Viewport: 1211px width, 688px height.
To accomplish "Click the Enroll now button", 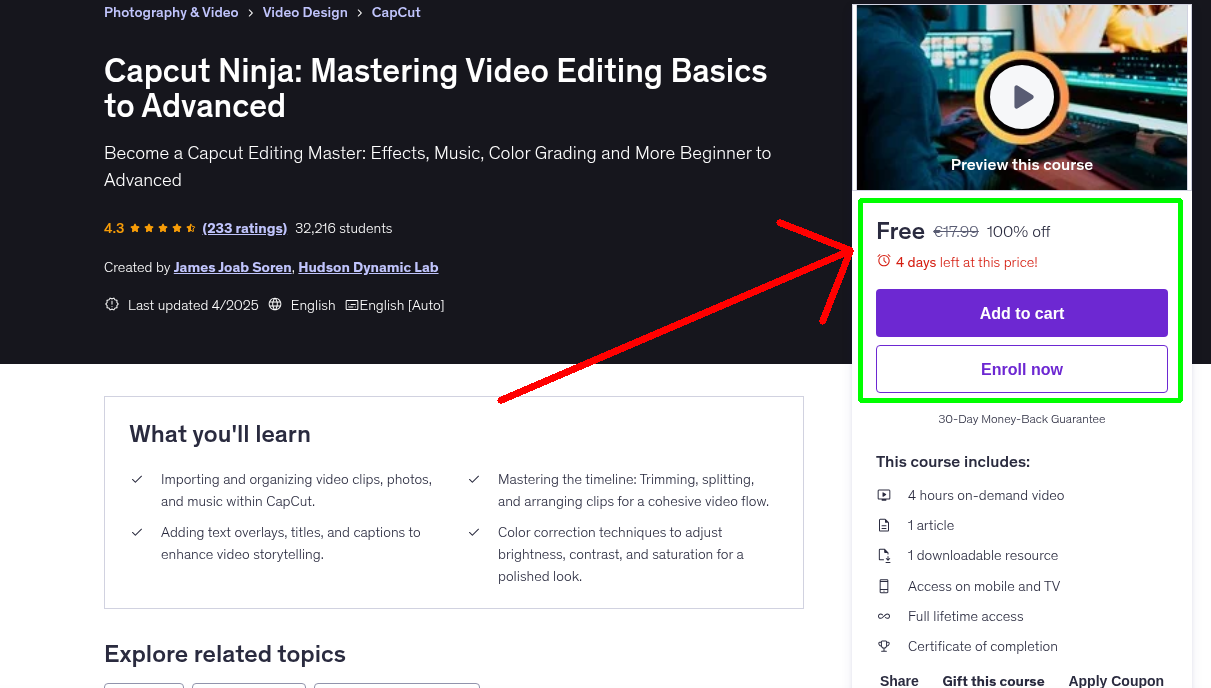I will 1021,369.
